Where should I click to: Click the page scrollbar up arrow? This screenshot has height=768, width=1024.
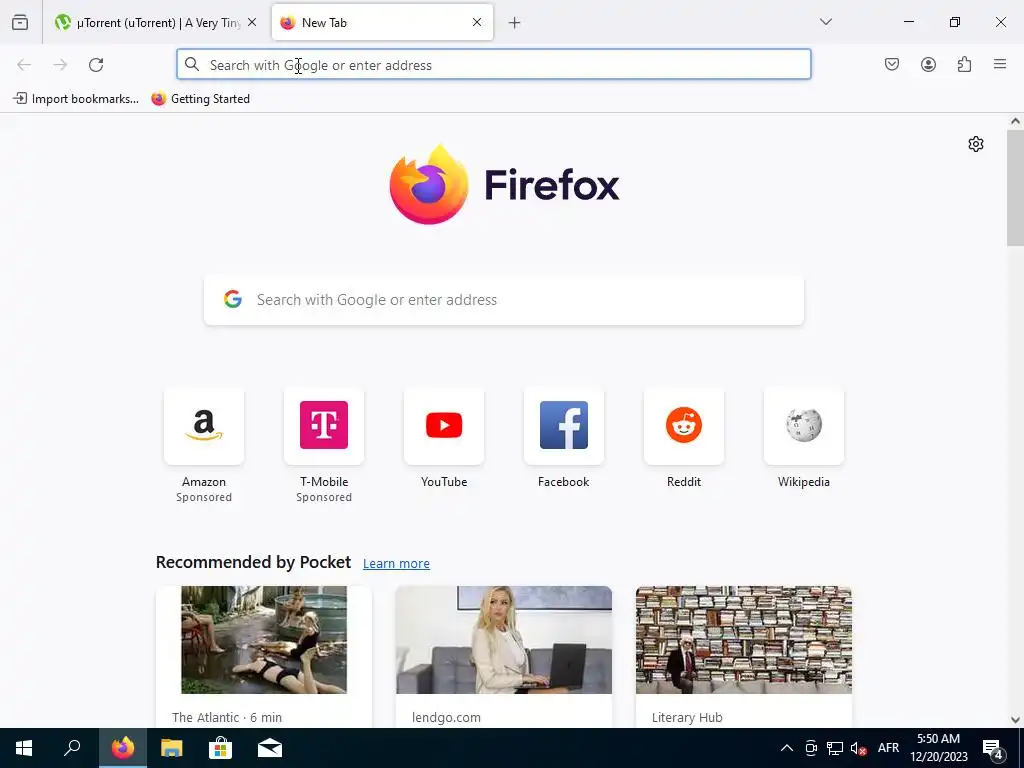1015,121
